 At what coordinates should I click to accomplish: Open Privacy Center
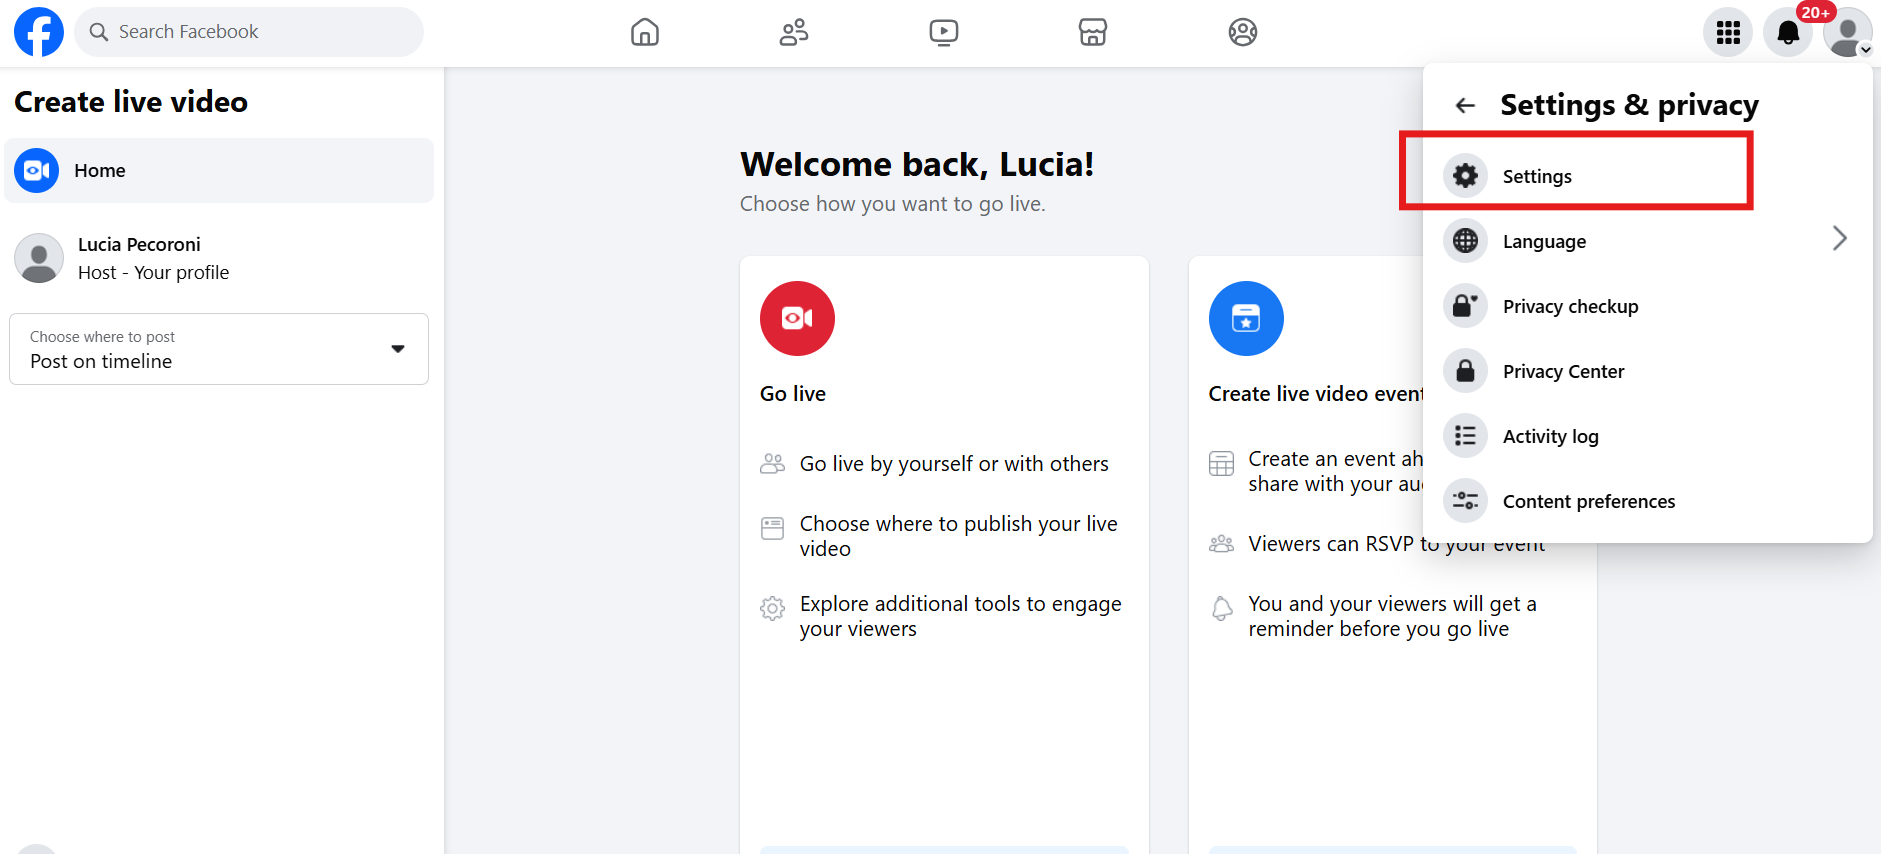[x=1563, y=371]
